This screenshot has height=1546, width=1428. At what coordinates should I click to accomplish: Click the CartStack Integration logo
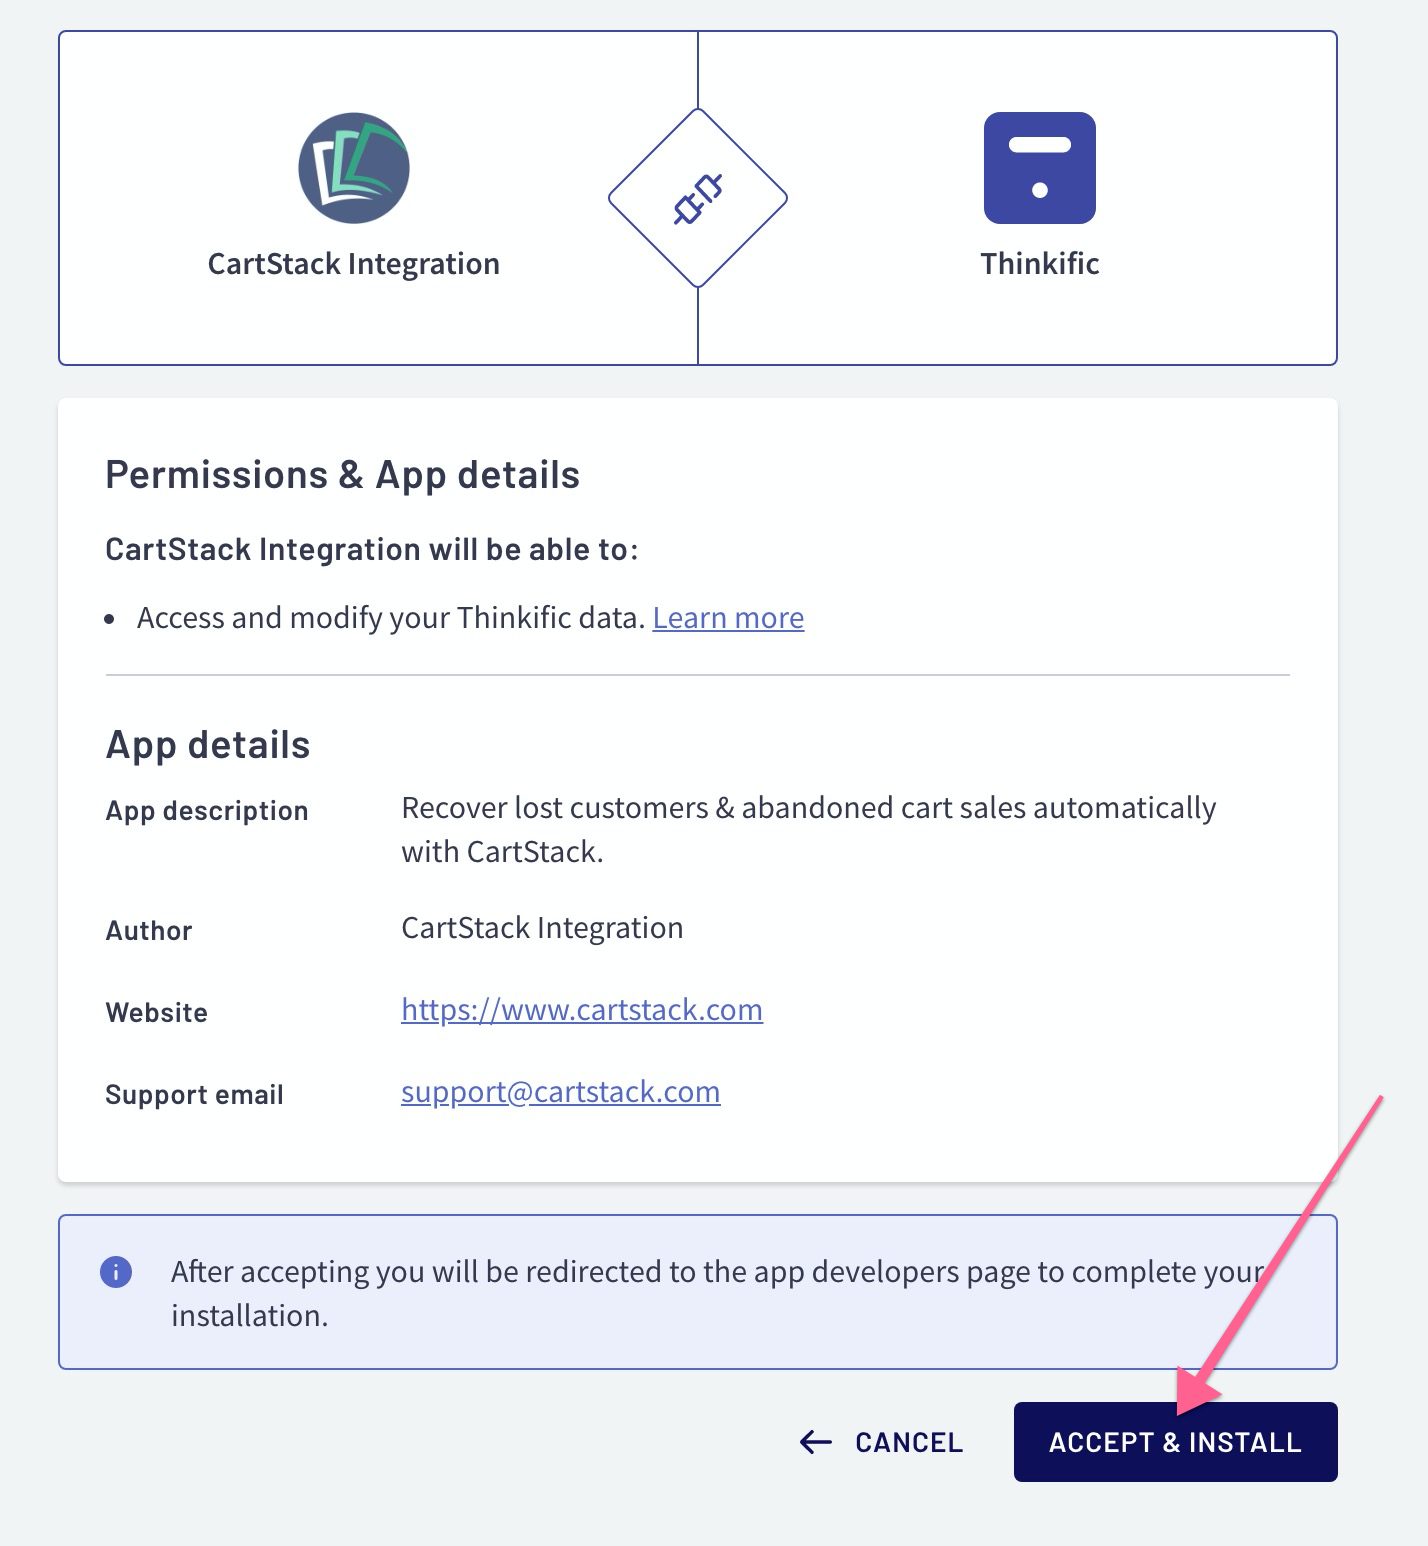coord(354,168)
